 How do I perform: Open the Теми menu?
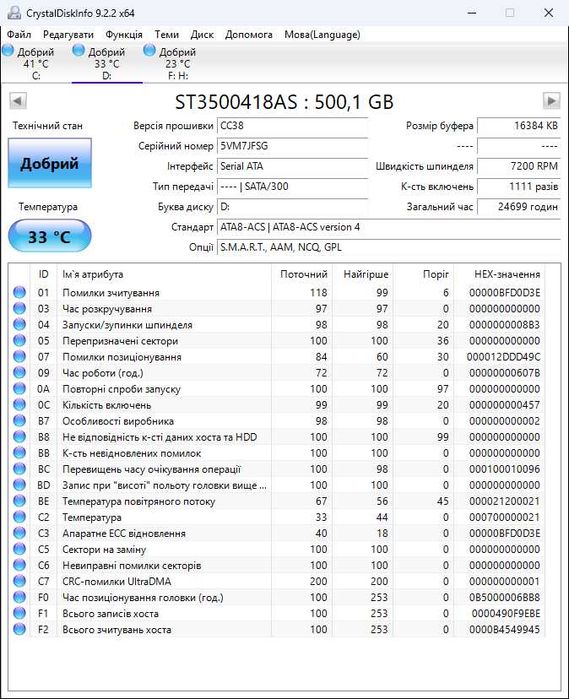click(167, 34)
